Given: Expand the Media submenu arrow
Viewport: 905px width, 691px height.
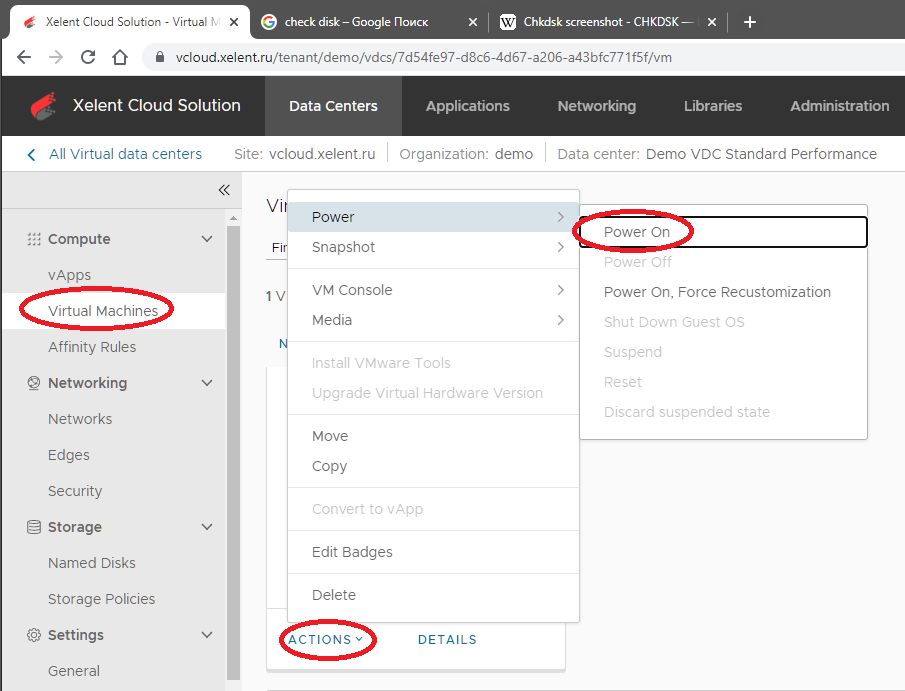Looking at the screenshot, I should click(560, 320).
